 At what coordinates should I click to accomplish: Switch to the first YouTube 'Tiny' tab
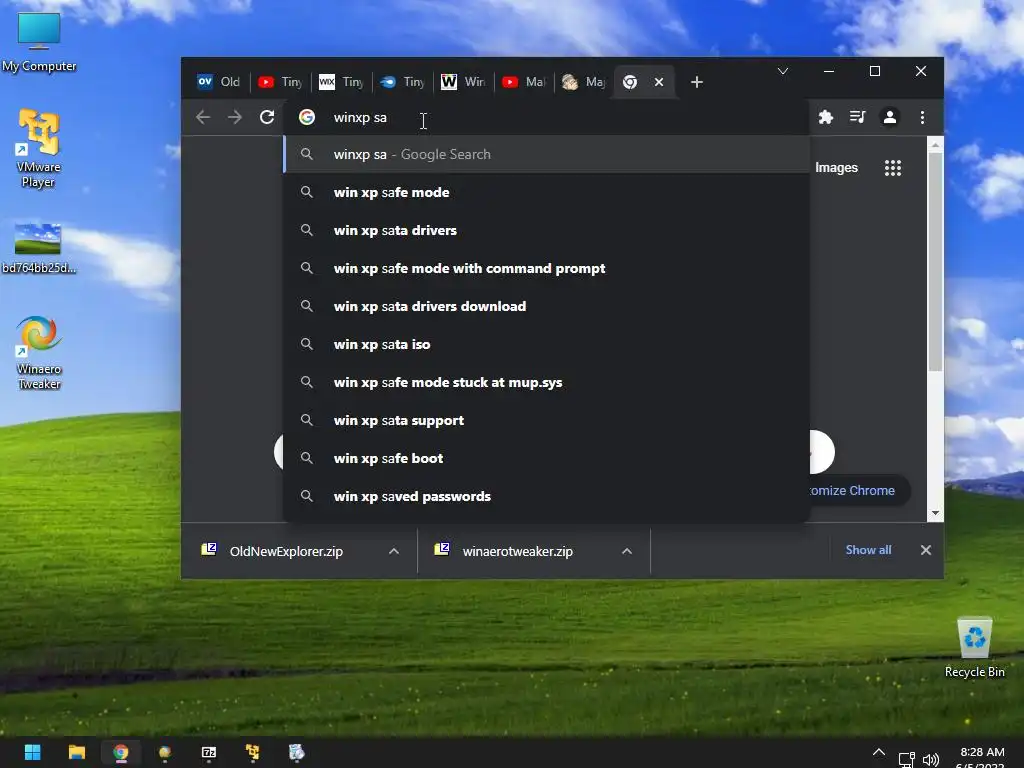coord(280,82)
